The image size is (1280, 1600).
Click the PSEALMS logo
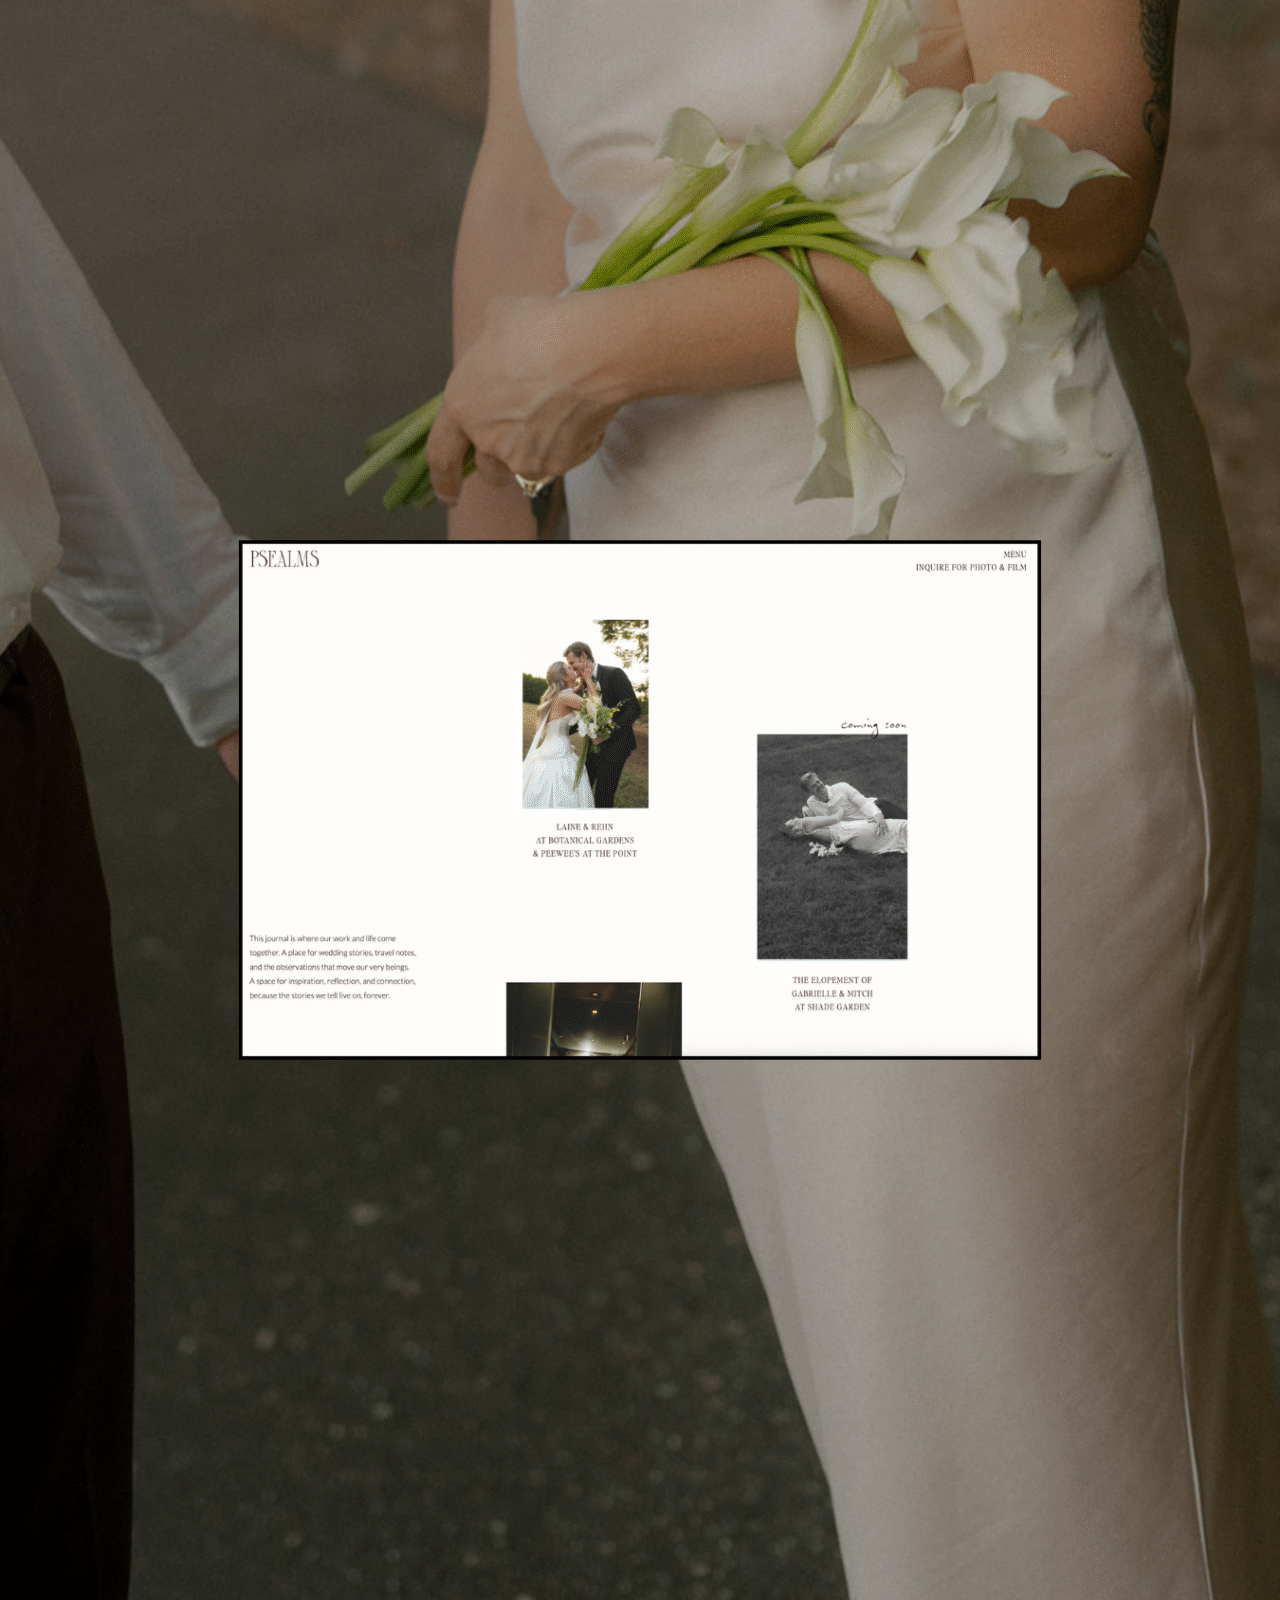(x=285, y=559)
